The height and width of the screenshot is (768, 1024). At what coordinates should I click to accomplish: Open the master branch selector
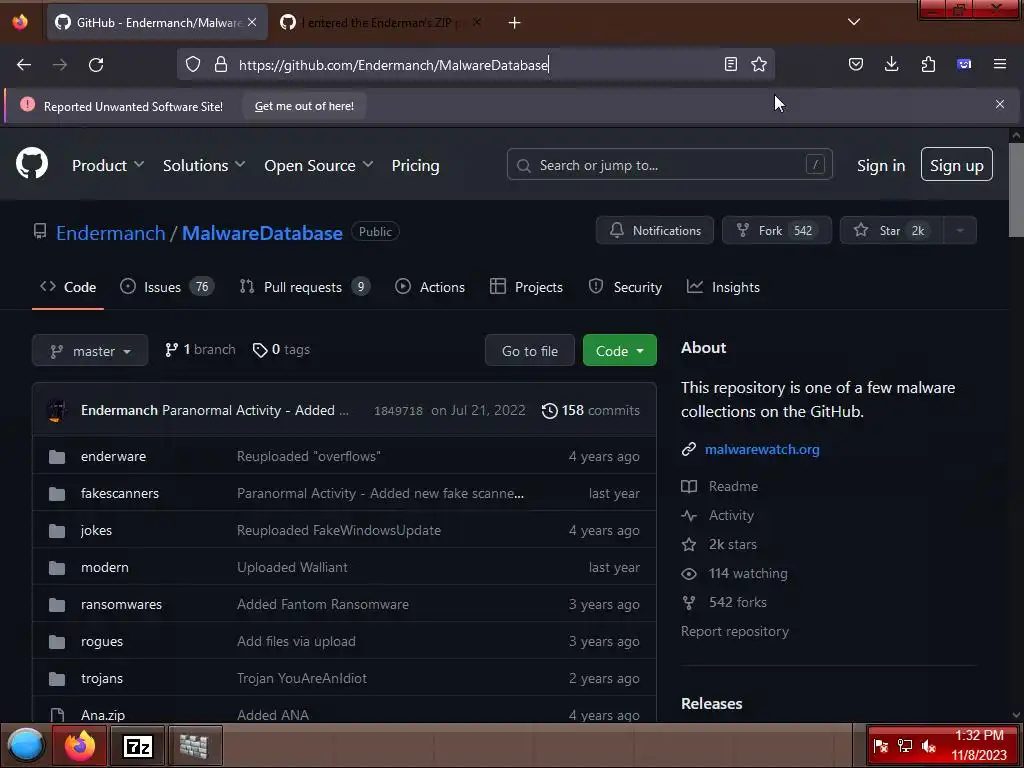coord(90,351)
